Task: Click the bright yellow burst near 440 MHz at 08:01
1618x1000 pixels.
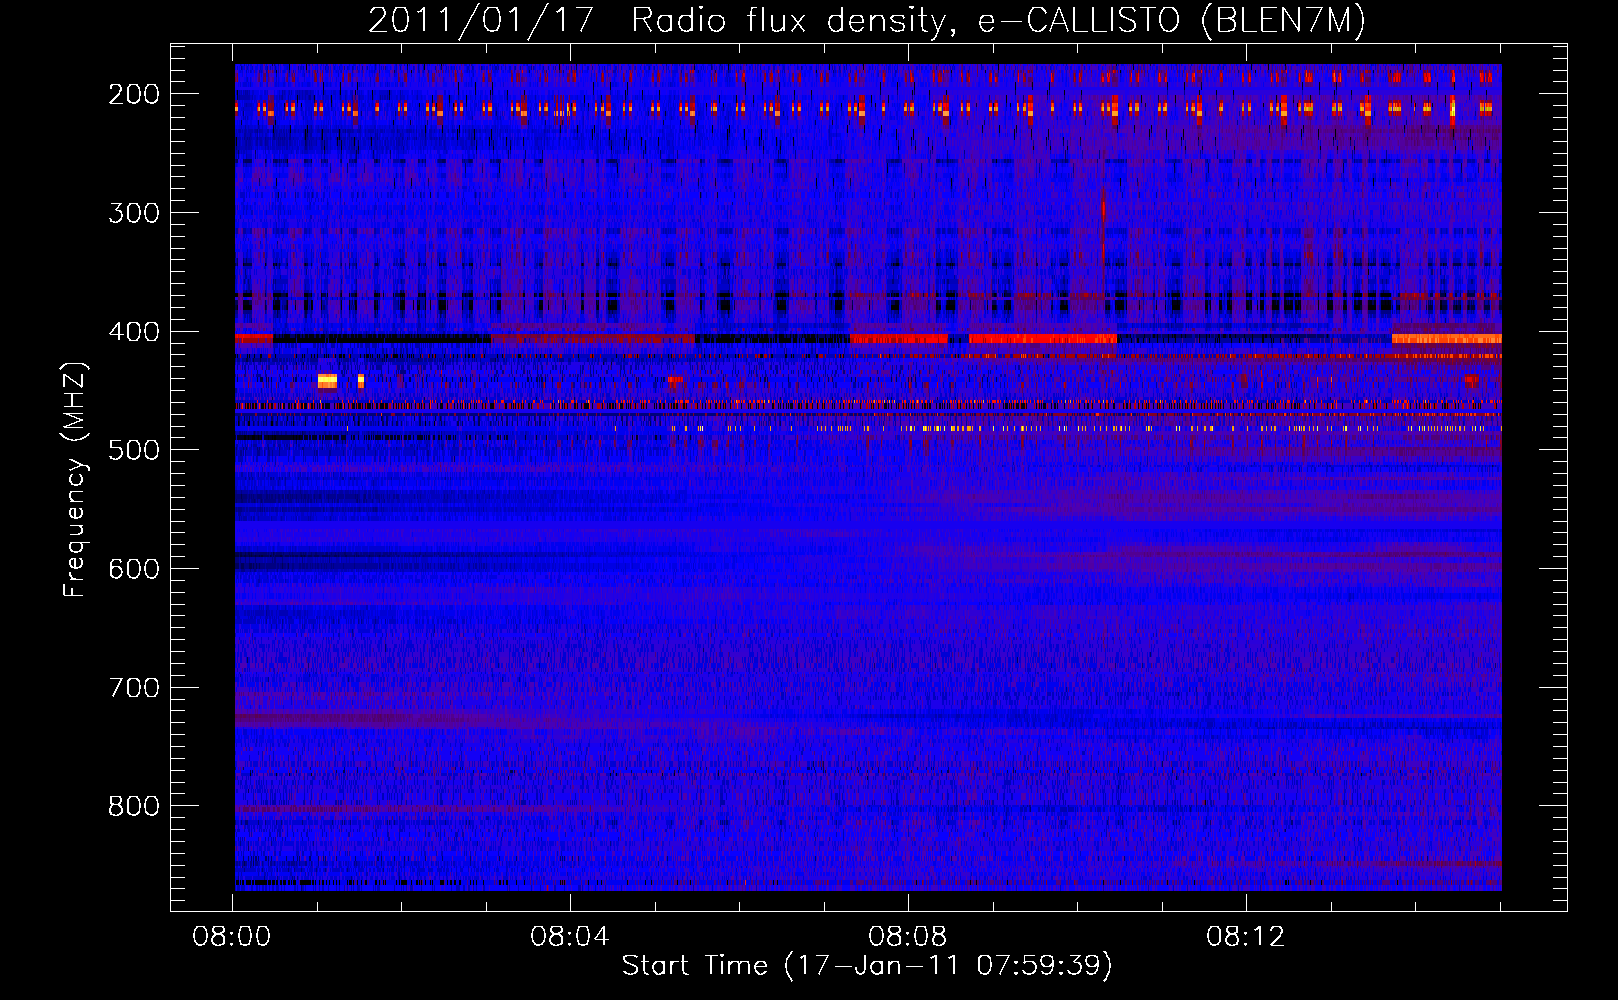Action: click(327, 381)
